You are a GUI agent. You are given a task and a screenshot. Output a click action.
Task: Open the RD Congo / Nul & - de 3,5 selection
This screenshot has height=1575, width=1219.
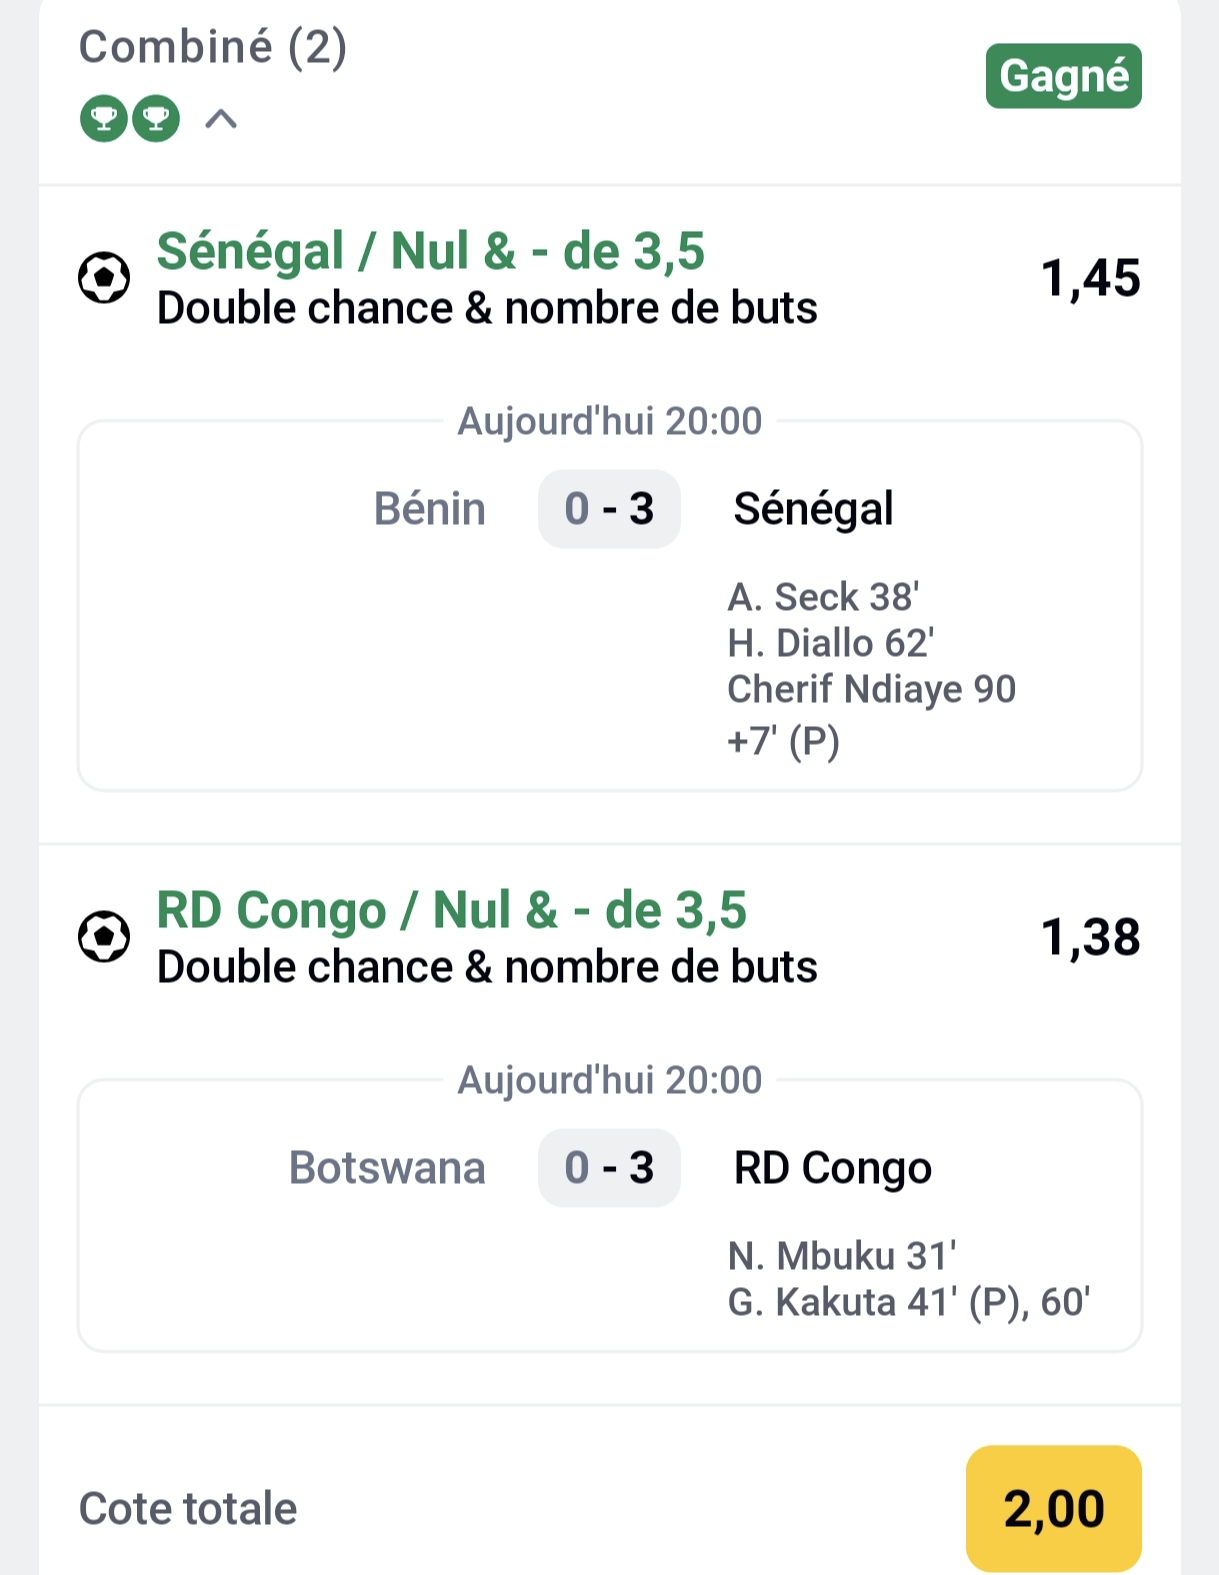click(x=451, y=910)
